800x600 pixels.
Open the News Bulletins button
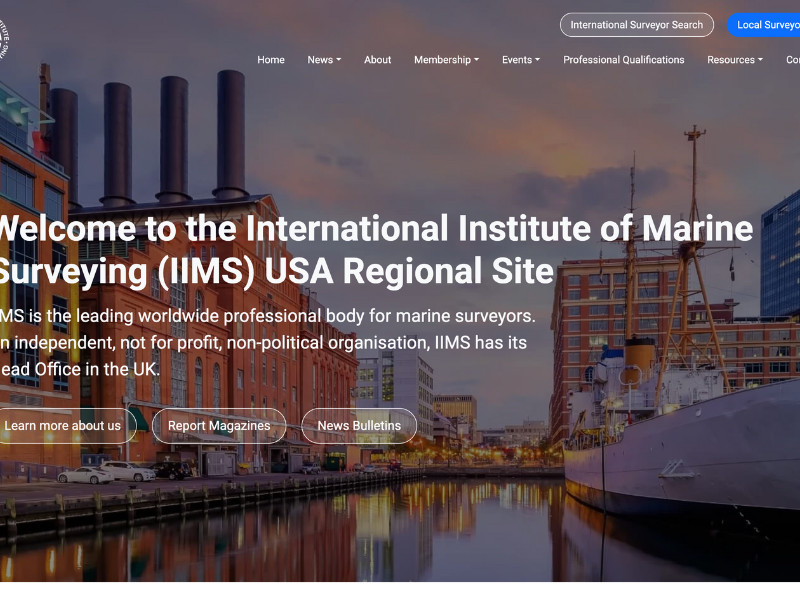pyautogui.click(x=359, y=426)
